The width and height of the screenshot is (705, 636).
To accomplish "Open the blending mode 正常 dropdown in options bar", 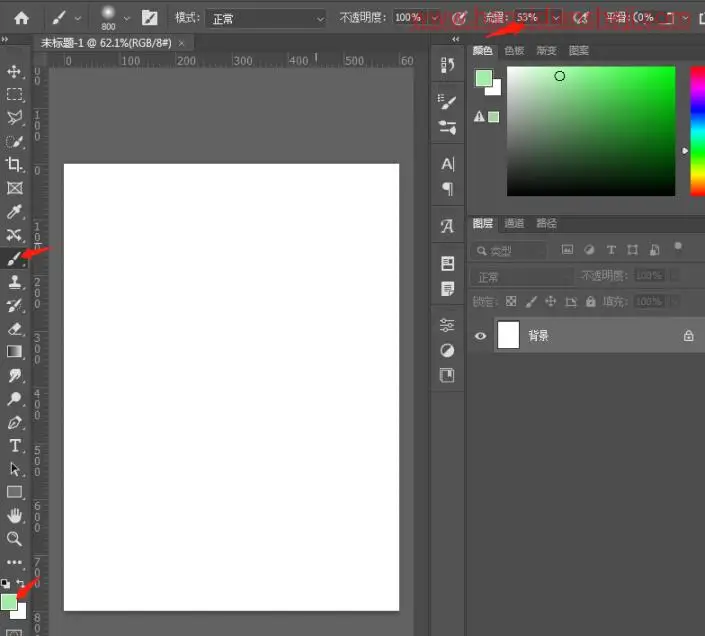I will pyautogui.click(x=266, y=19).
